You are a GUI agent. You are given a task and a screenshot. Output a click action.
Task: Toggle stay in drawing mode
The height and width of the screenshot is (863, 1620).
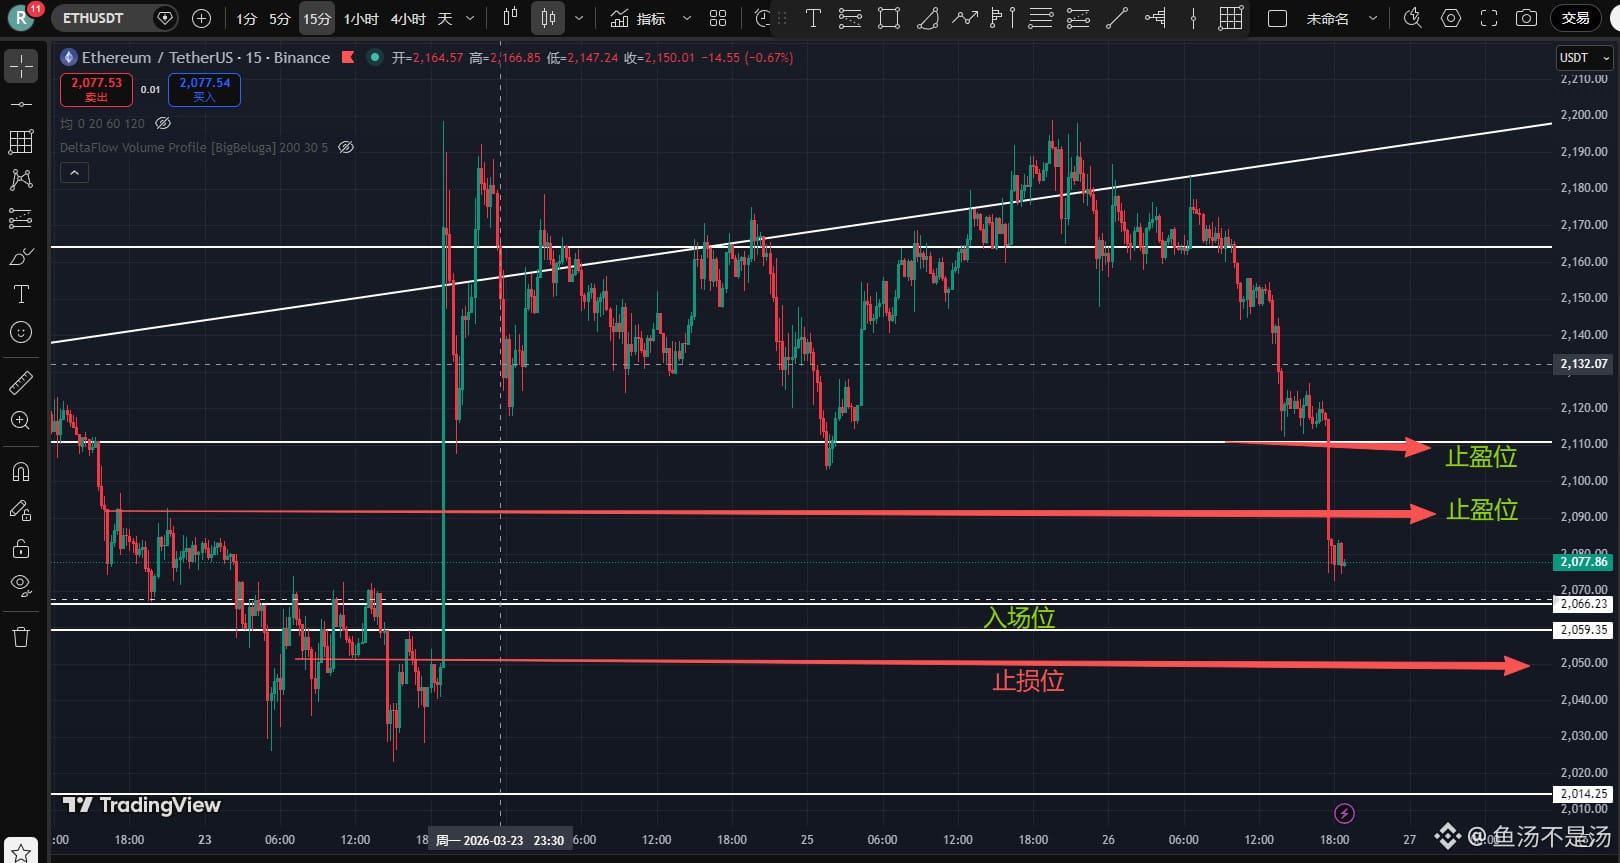[x=21, y=510]
